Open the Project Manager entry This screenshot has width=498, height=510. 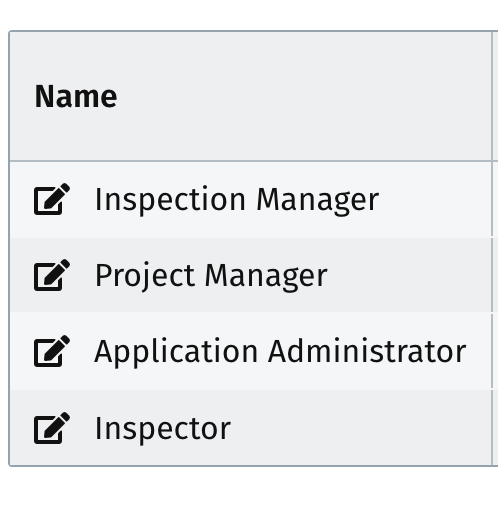coord(211,276)
